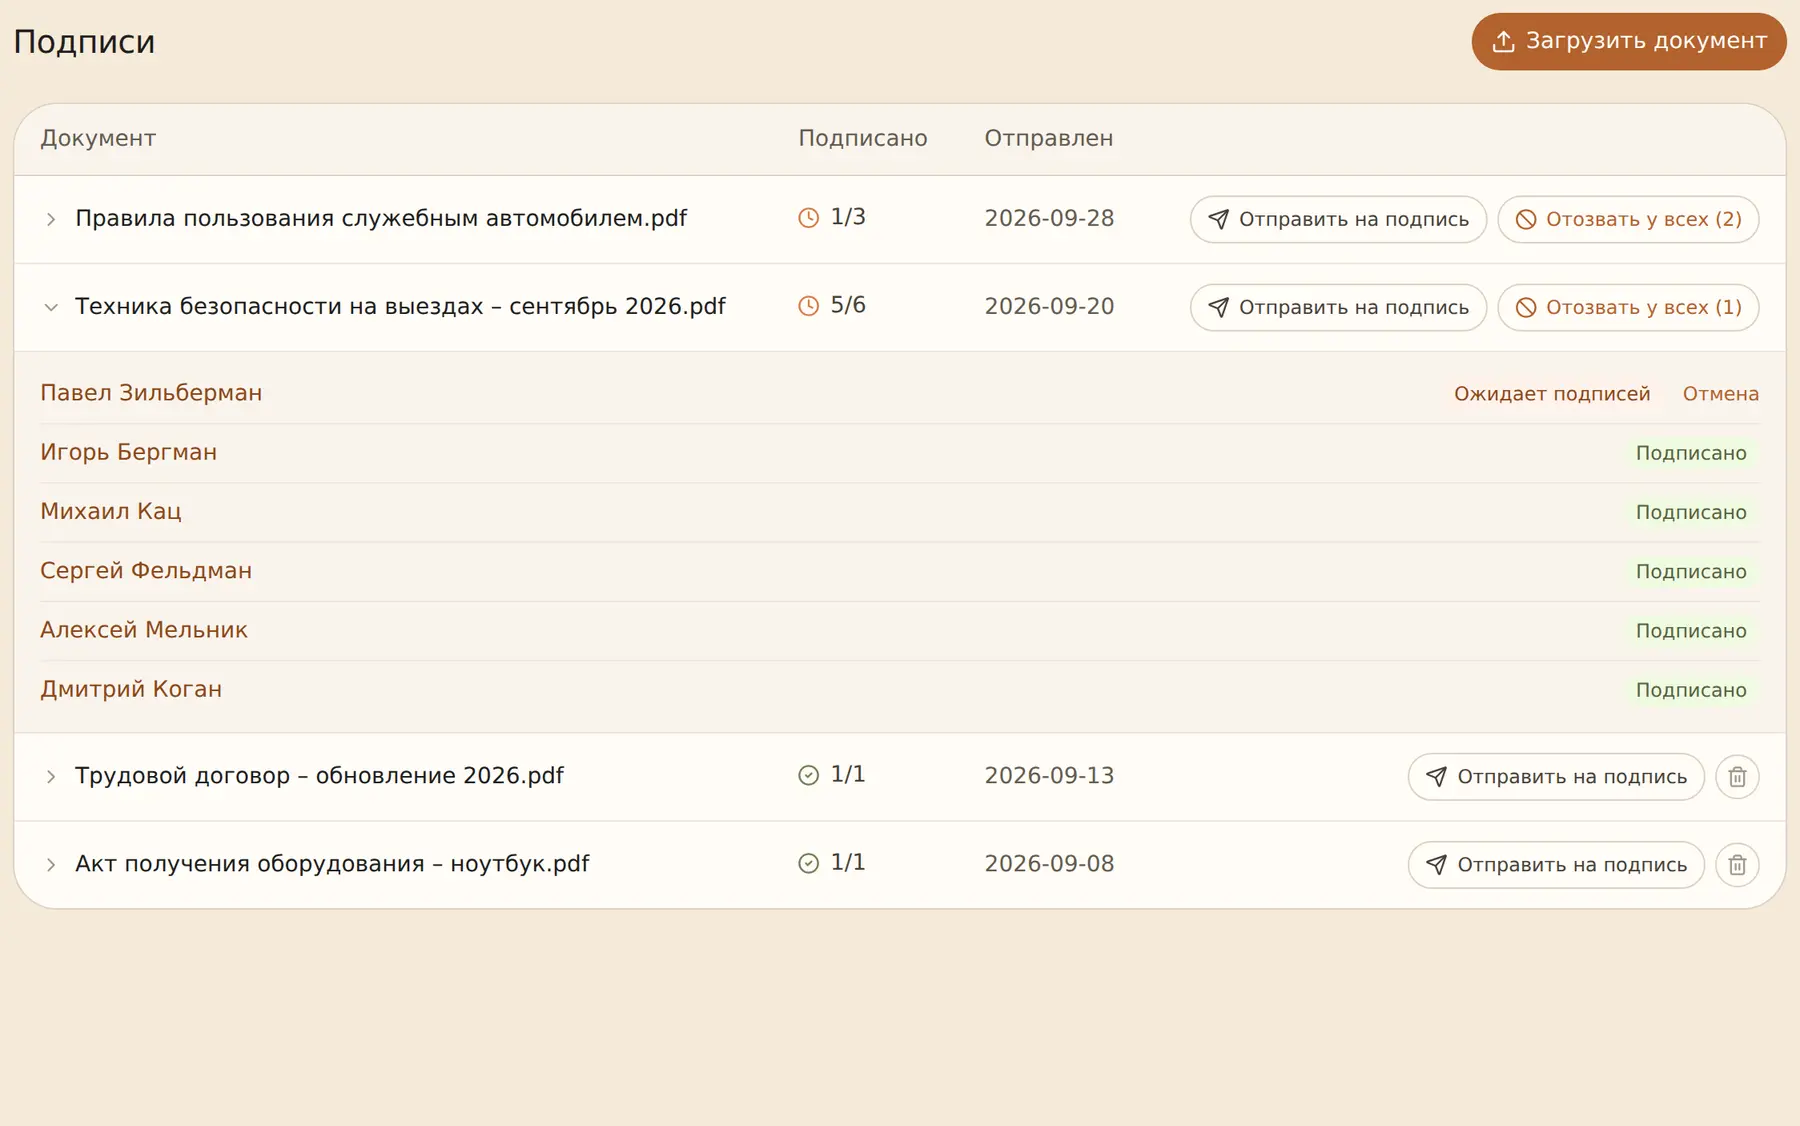Click the clock status icon beside 5/6
Viewport: 1800px width, 1126px height.
coord(809,306)
